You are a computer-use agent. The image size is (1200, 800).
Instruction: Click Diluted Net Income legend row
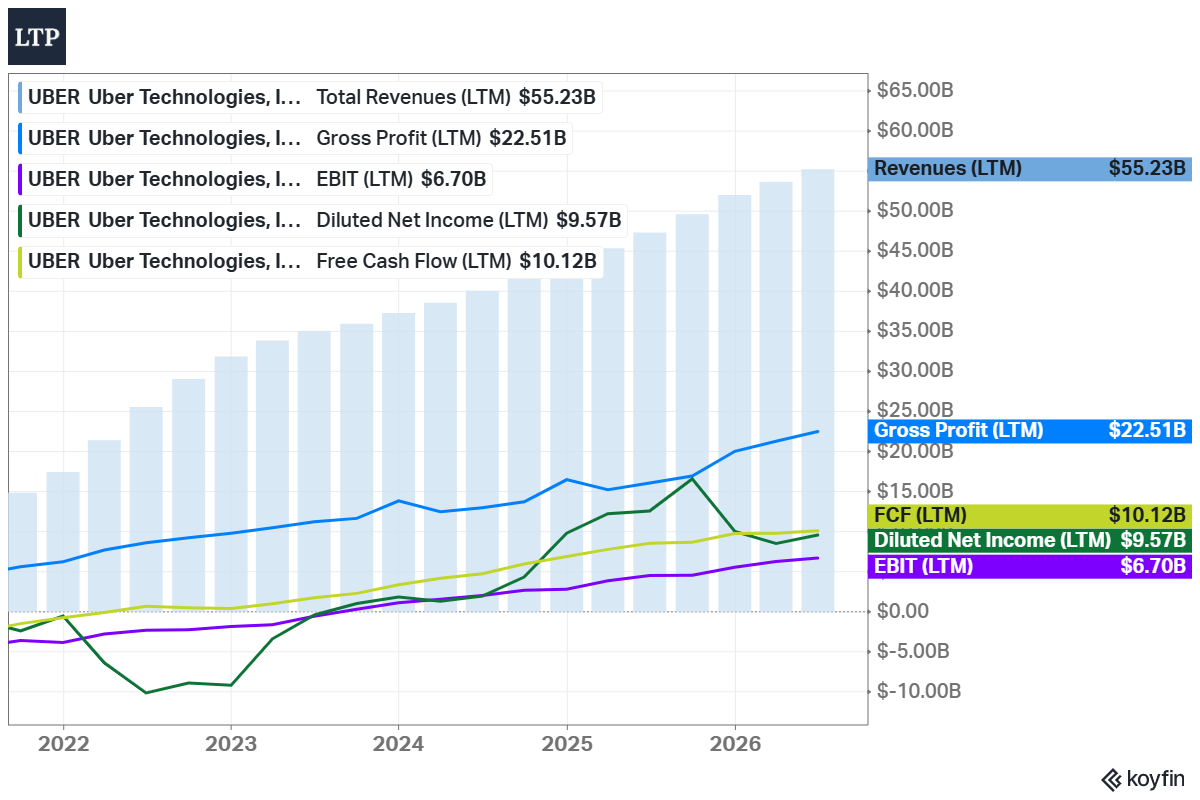324,220
